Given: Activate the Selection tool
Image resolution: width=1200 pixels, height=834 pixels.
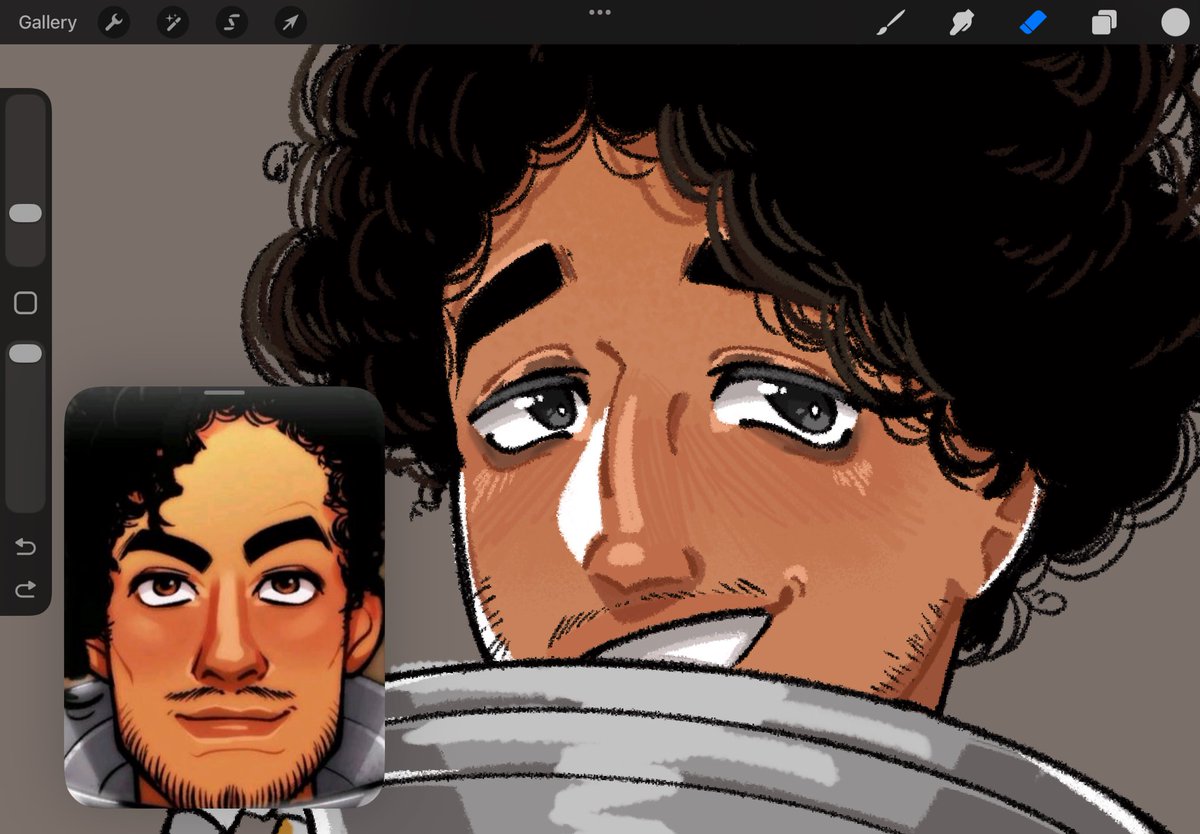Looking at the screenshot, I should coord(232,22).
